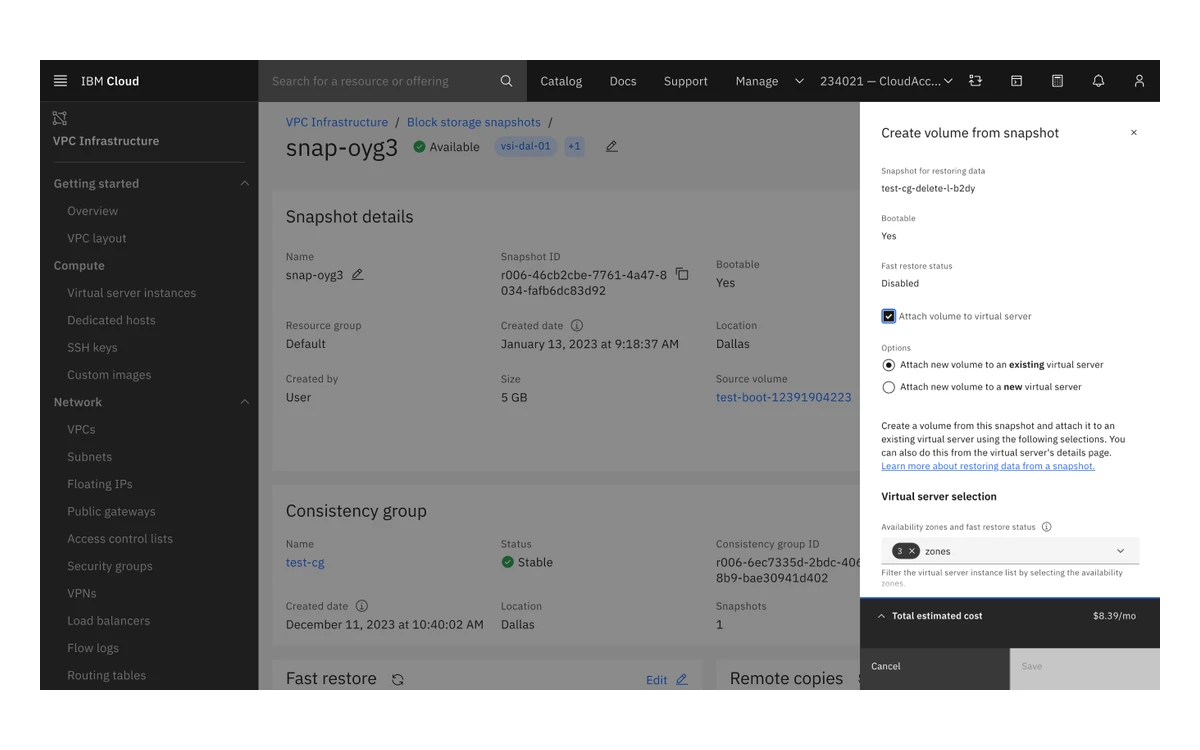Click the Save button
The width and height of the screenshot is (1200, 750).
[1085, 668]
